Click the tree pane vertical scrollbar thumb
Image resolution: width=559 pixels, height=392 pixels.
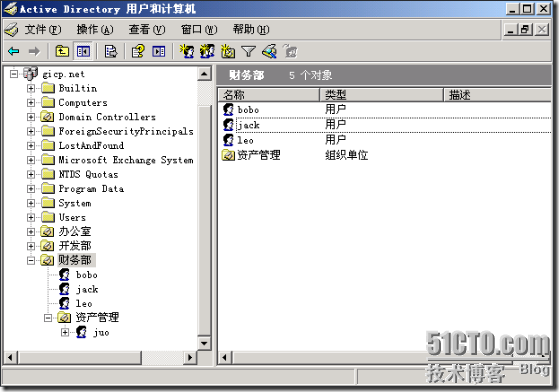pos(204,221)
